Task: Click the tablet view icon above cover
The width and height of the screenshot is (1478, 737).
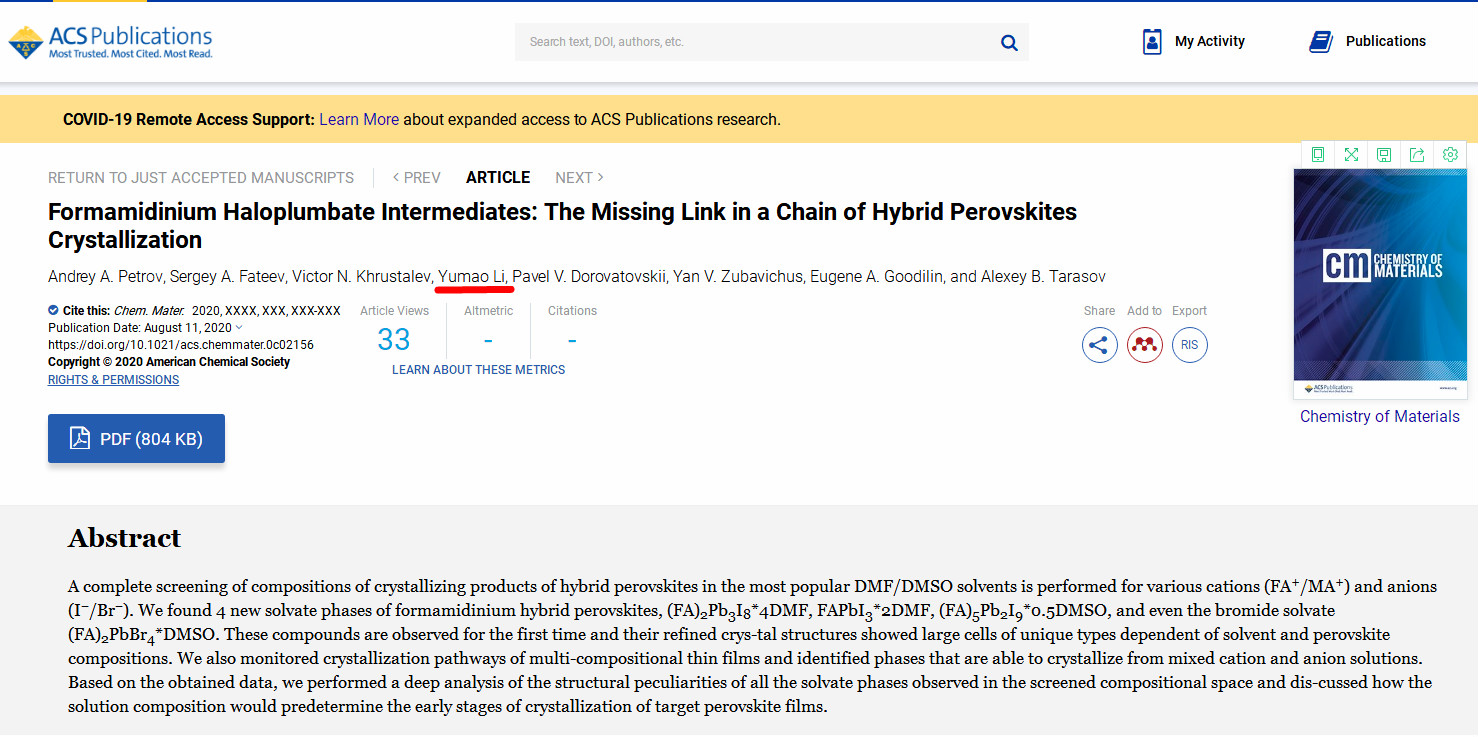Action: 1318,154
